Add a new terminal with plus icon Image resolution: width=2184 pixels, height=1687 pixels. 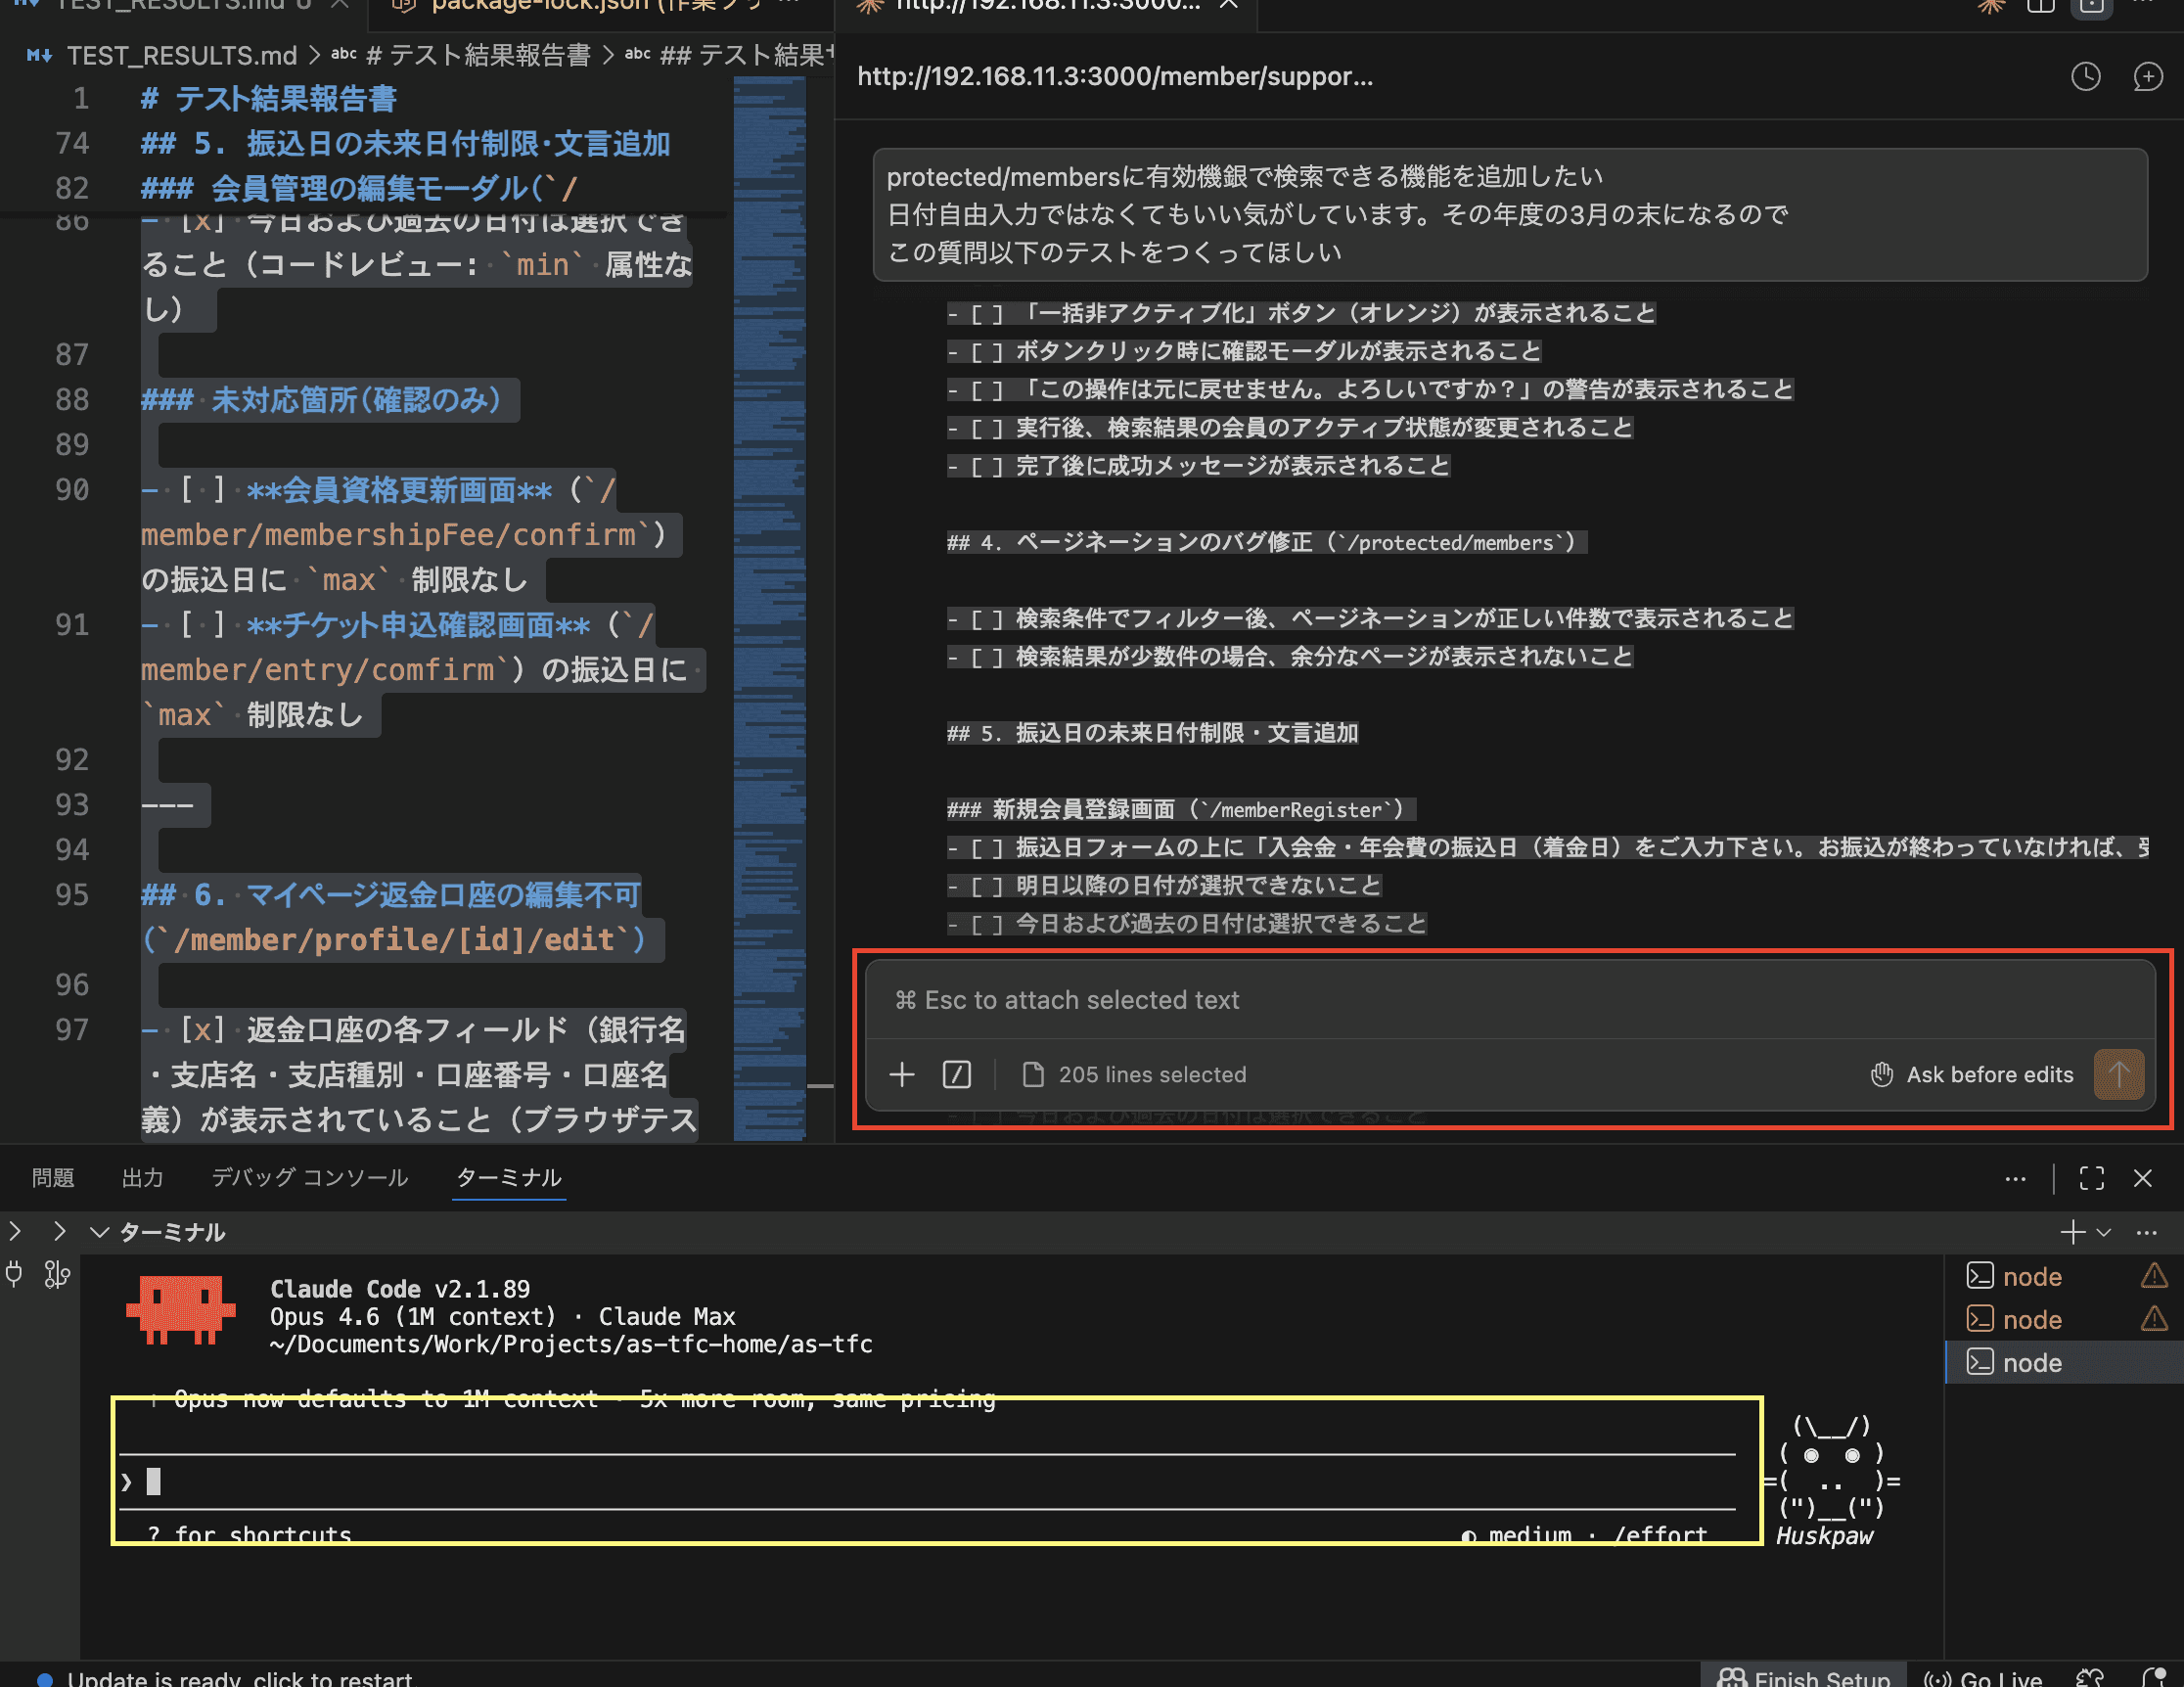(x=2072, y=1232)
